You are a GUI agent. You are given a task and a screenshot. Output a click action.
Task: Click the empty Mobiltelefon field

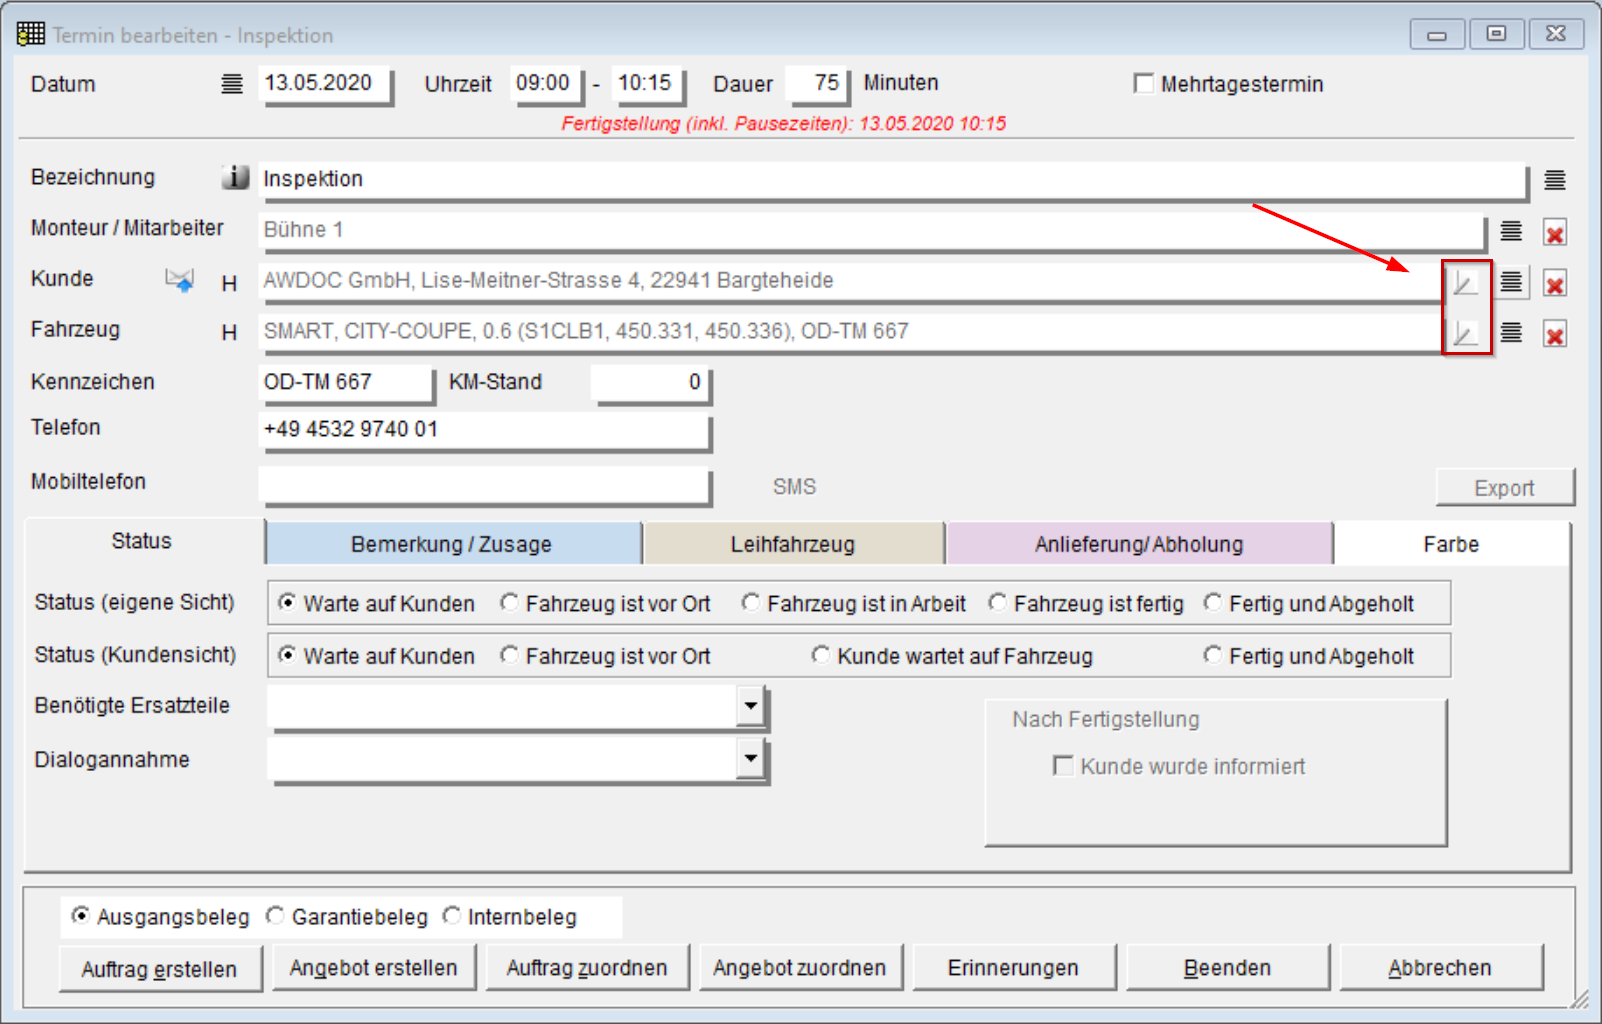[485, 486]
